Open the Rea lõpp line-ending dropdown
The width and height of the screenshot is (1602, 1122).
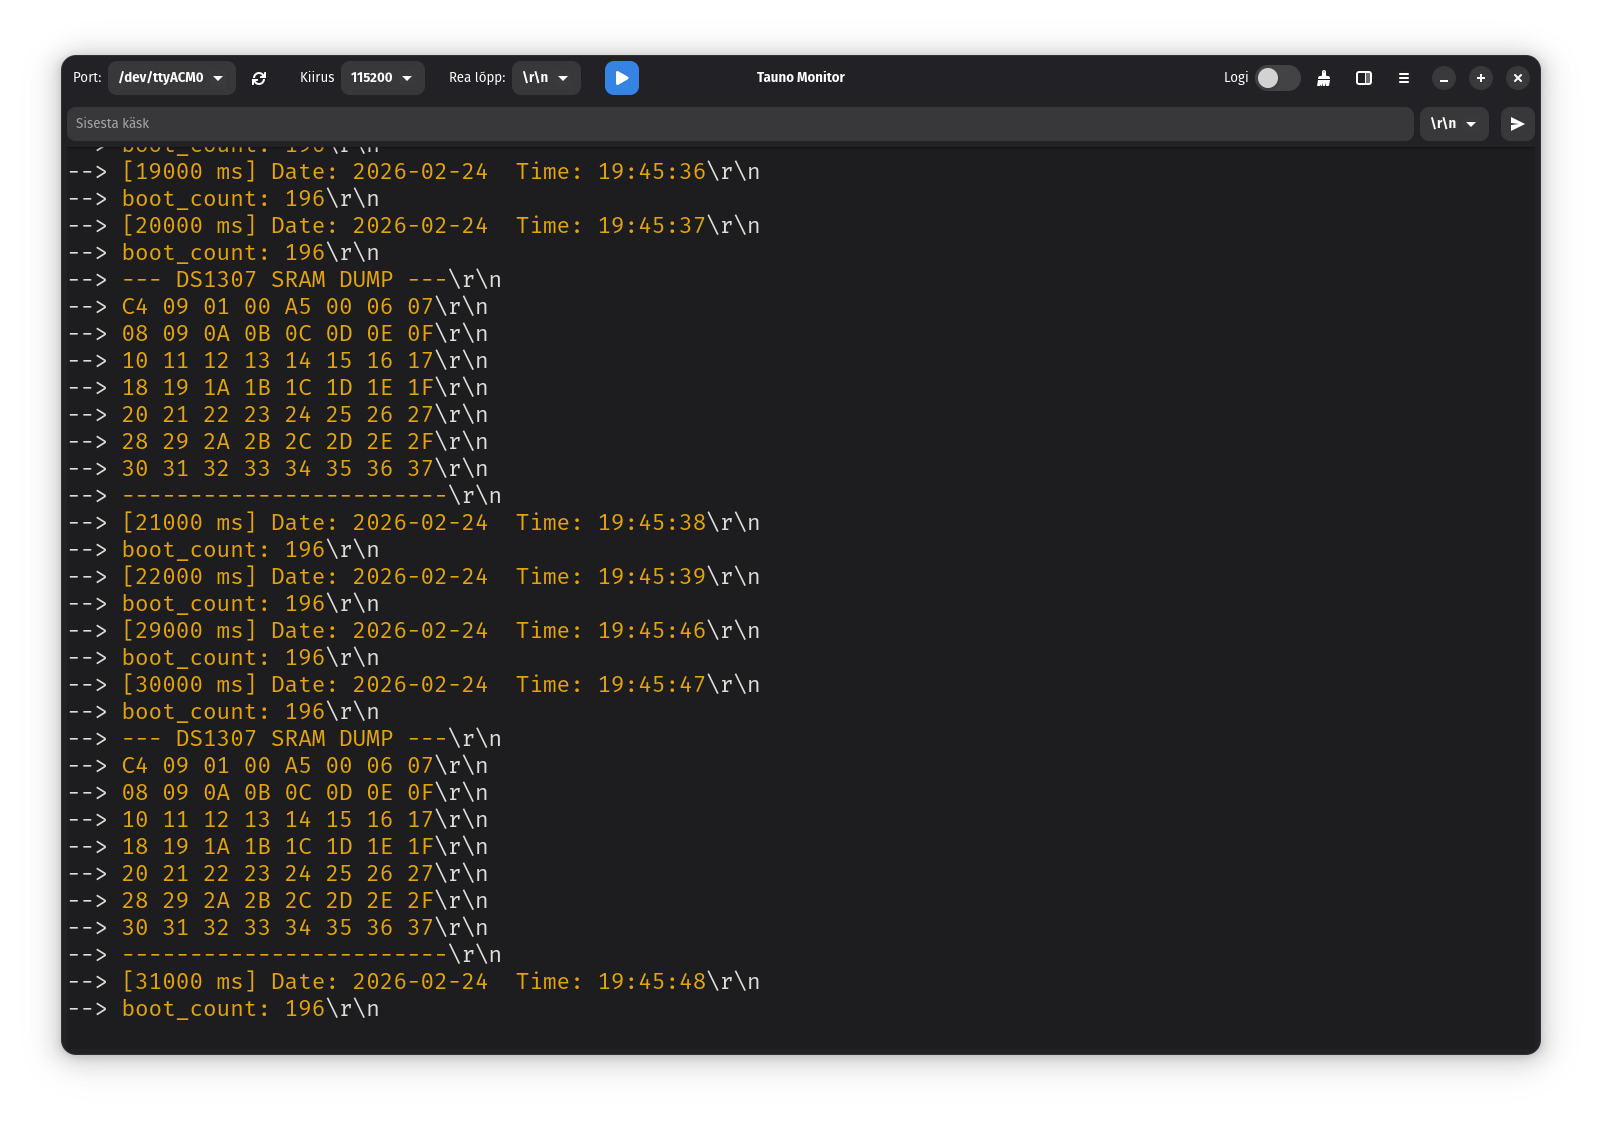(x=546, y=78)
